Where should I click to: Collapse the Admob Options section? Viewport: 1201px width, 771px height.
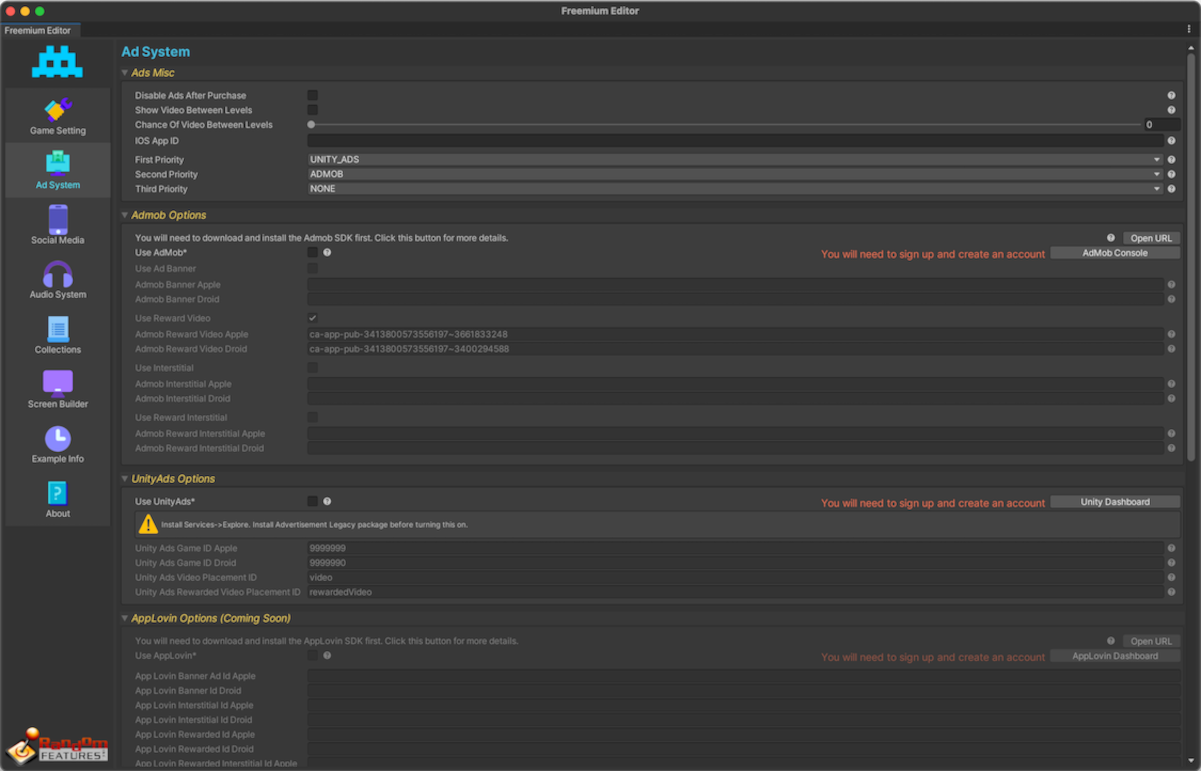(125, 215)
